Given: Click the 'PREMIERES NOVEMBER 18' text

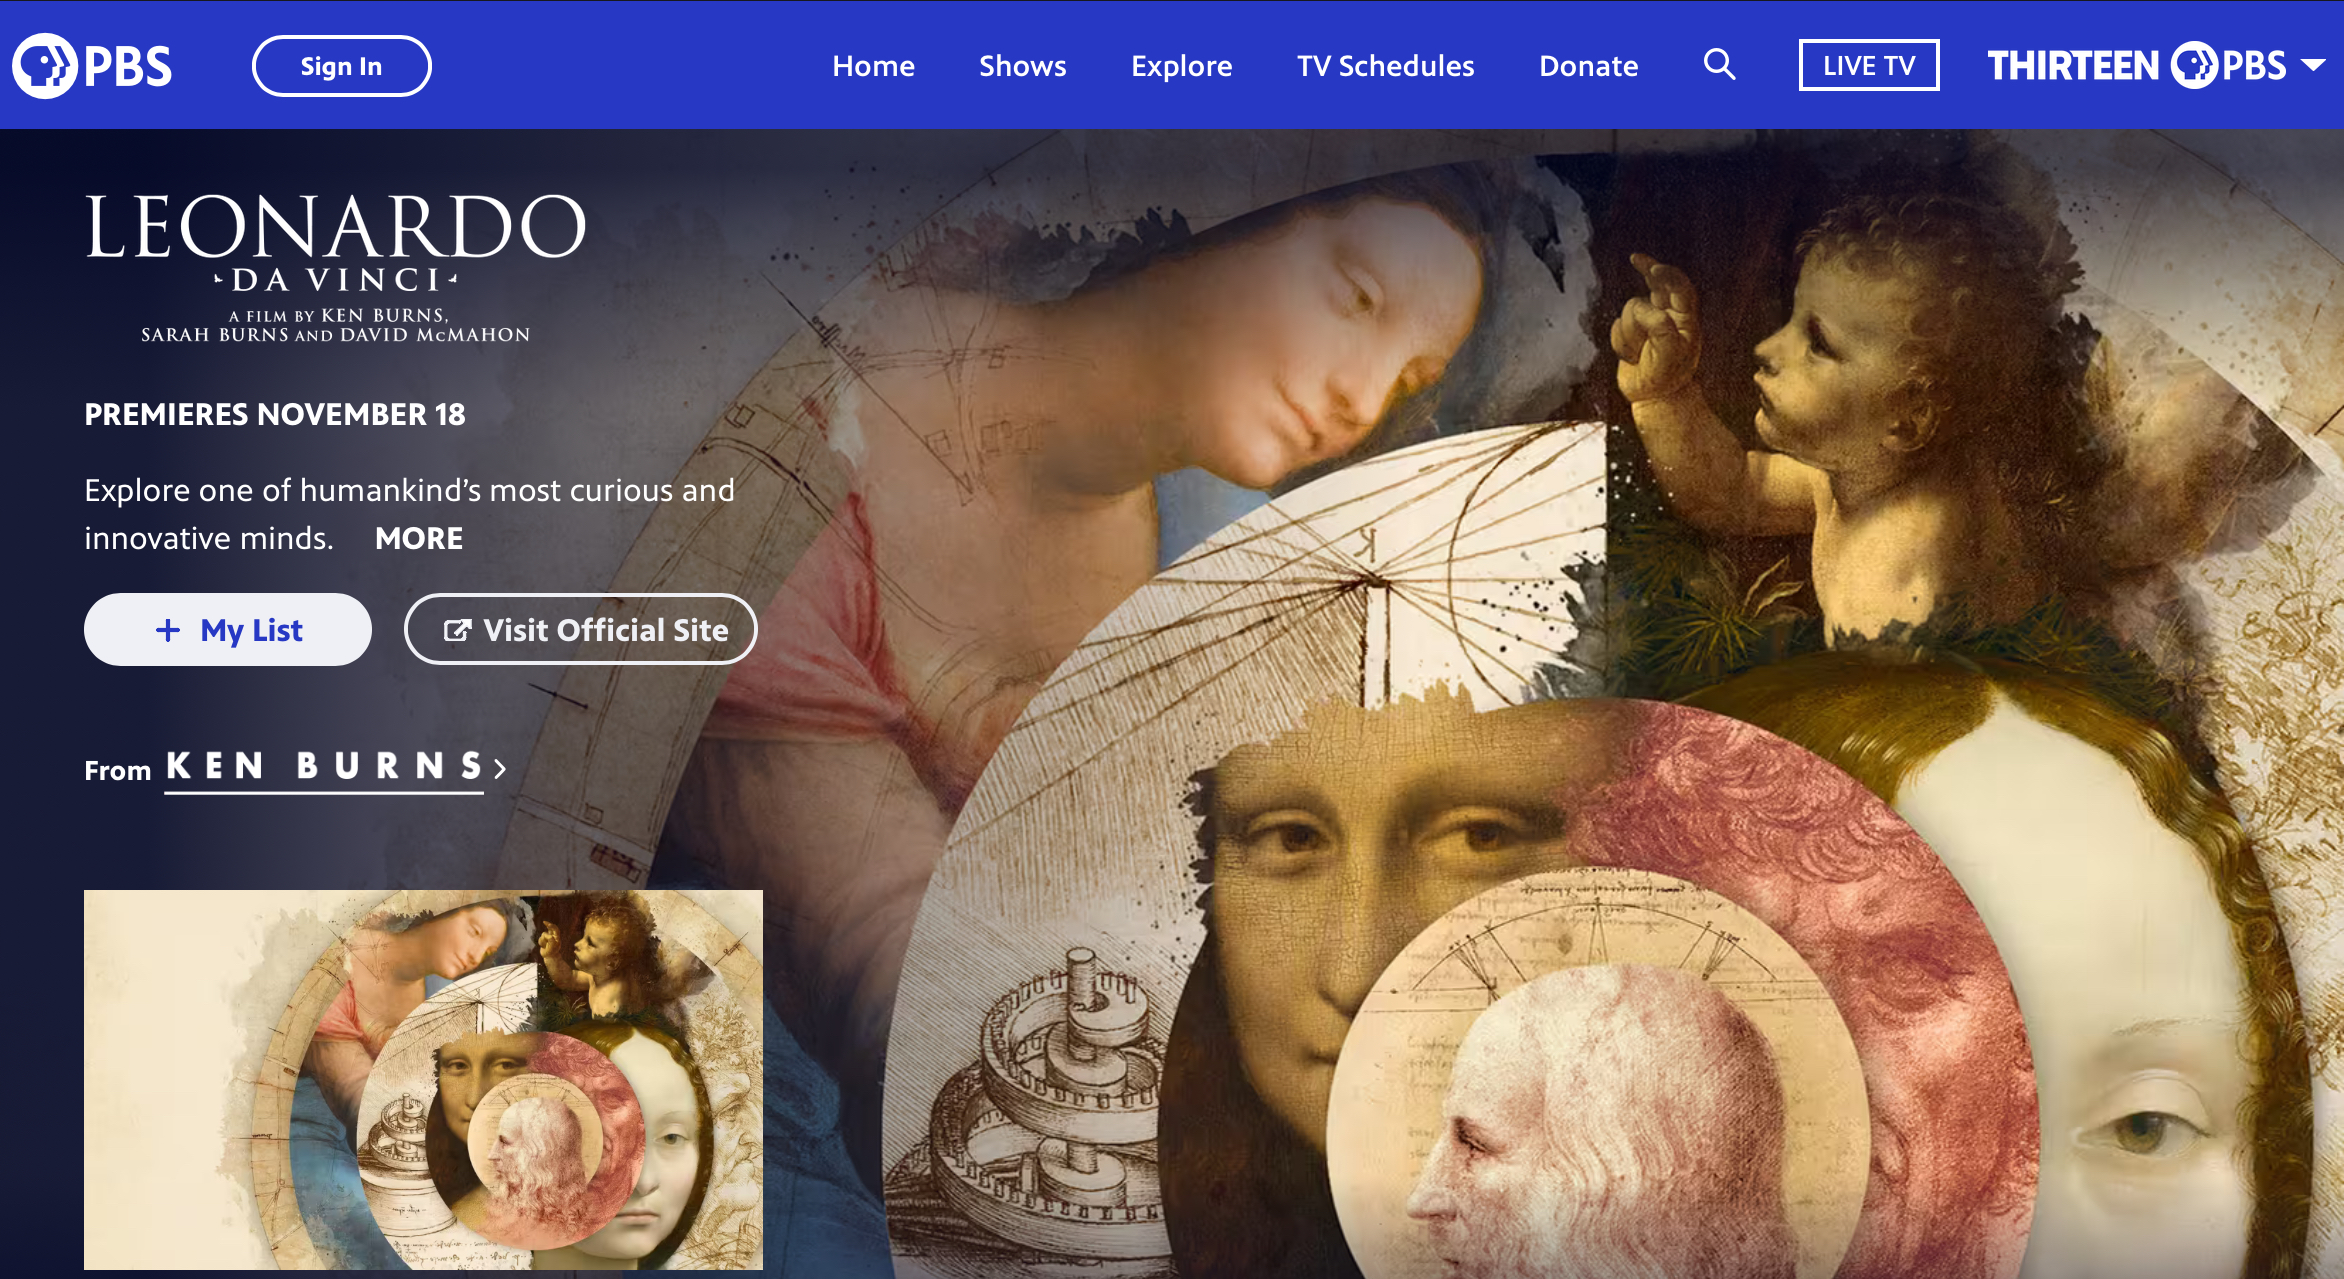Looking at the screenshot, I should point(274,415).
